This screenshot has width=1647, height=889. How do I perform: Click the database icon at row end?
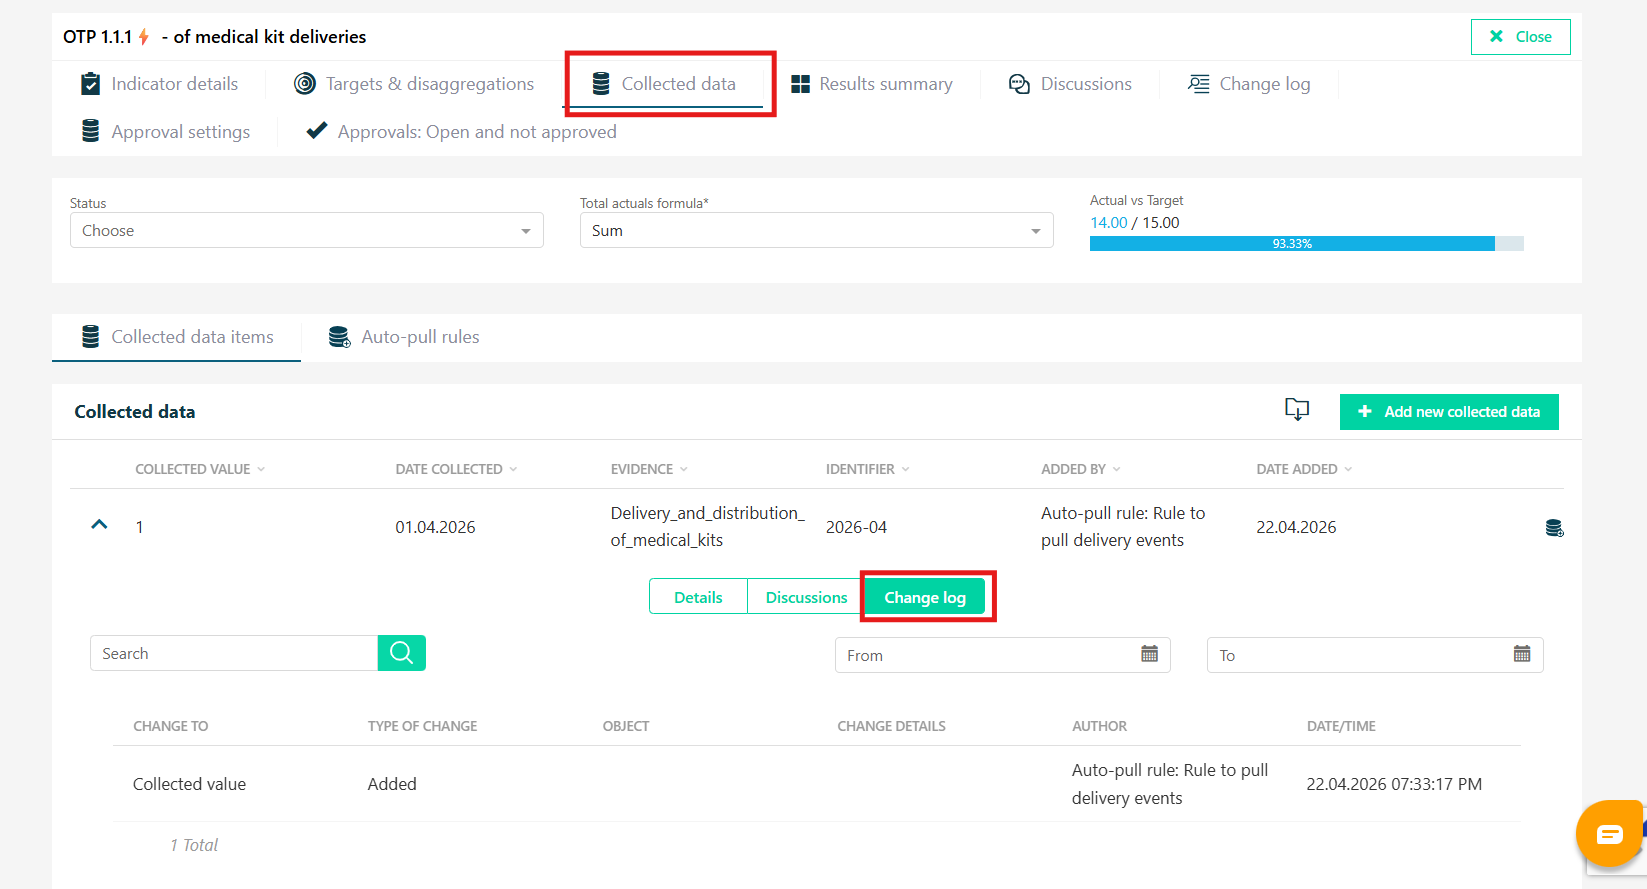tap(1553, 528)
